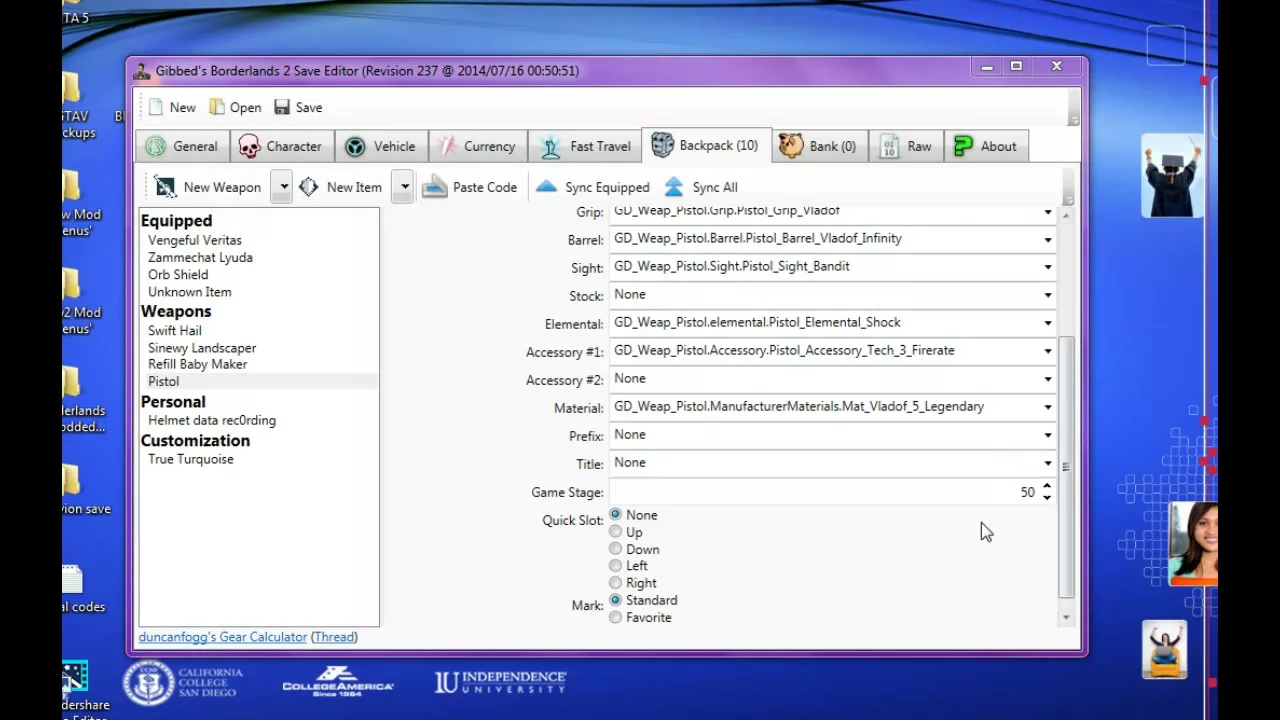This screenshot has height=720, width=1280.
Task: Click the Independence University logo
Action: tap(500, 682)
